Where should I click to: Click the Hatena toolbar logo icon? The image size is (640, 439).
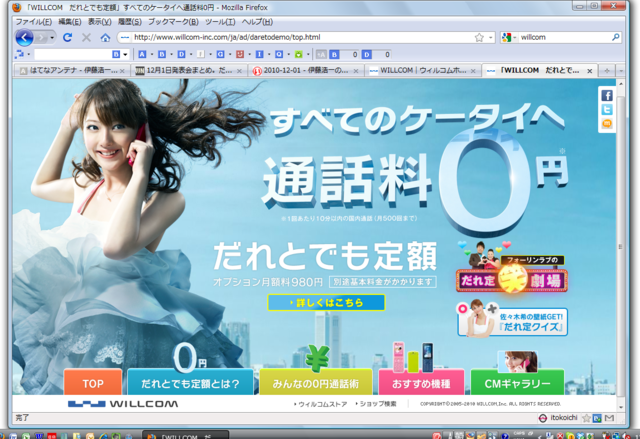tap(19, 54)
